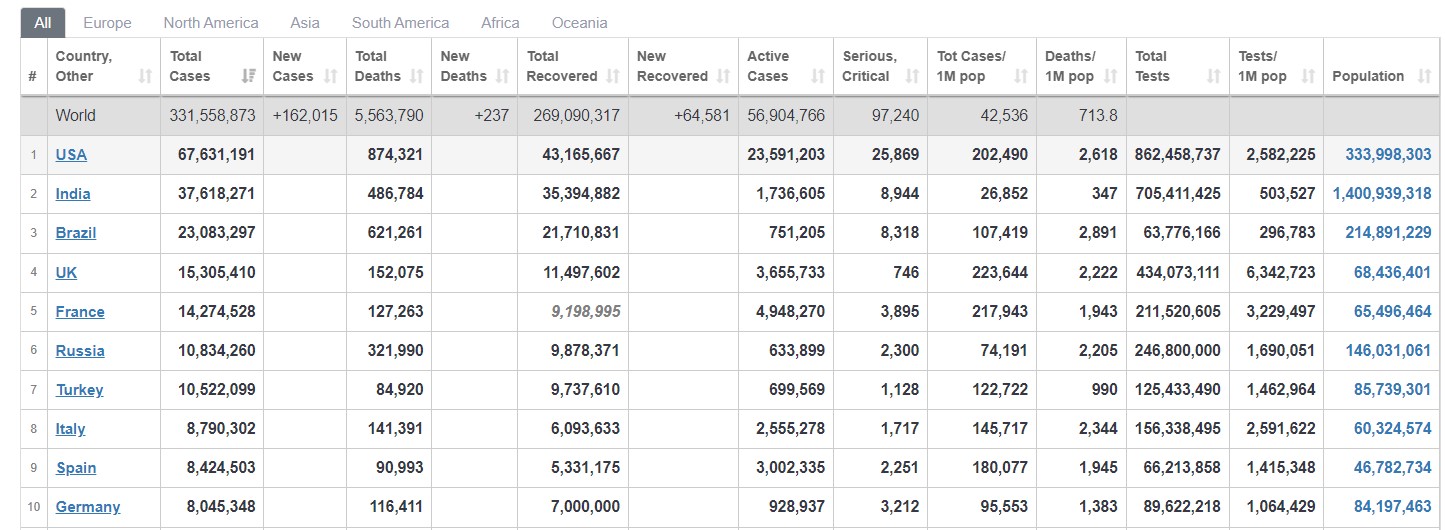
Task: Select UK active cases 3,655,733
Action: 790,272
